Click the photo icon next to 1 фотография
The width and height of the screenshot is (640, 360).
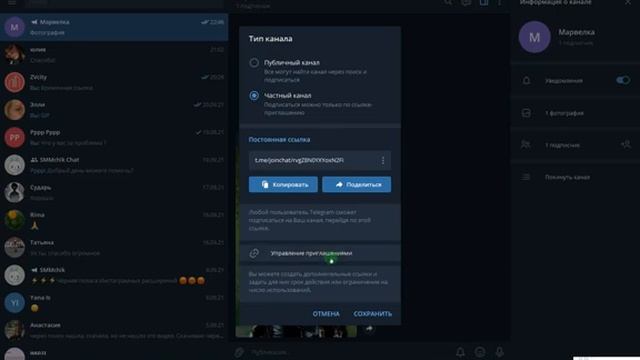pos(527,113)
